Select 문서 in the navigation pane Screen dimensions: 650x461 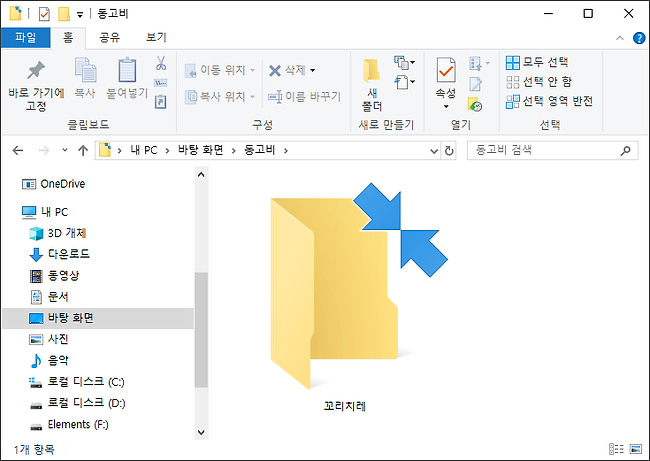coord(49,296)
